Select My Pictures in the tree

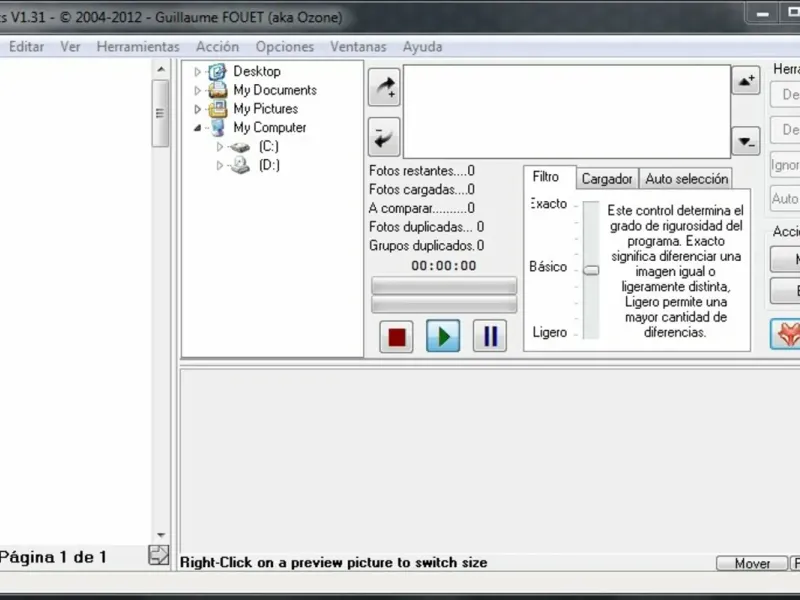tap(265, 109)
